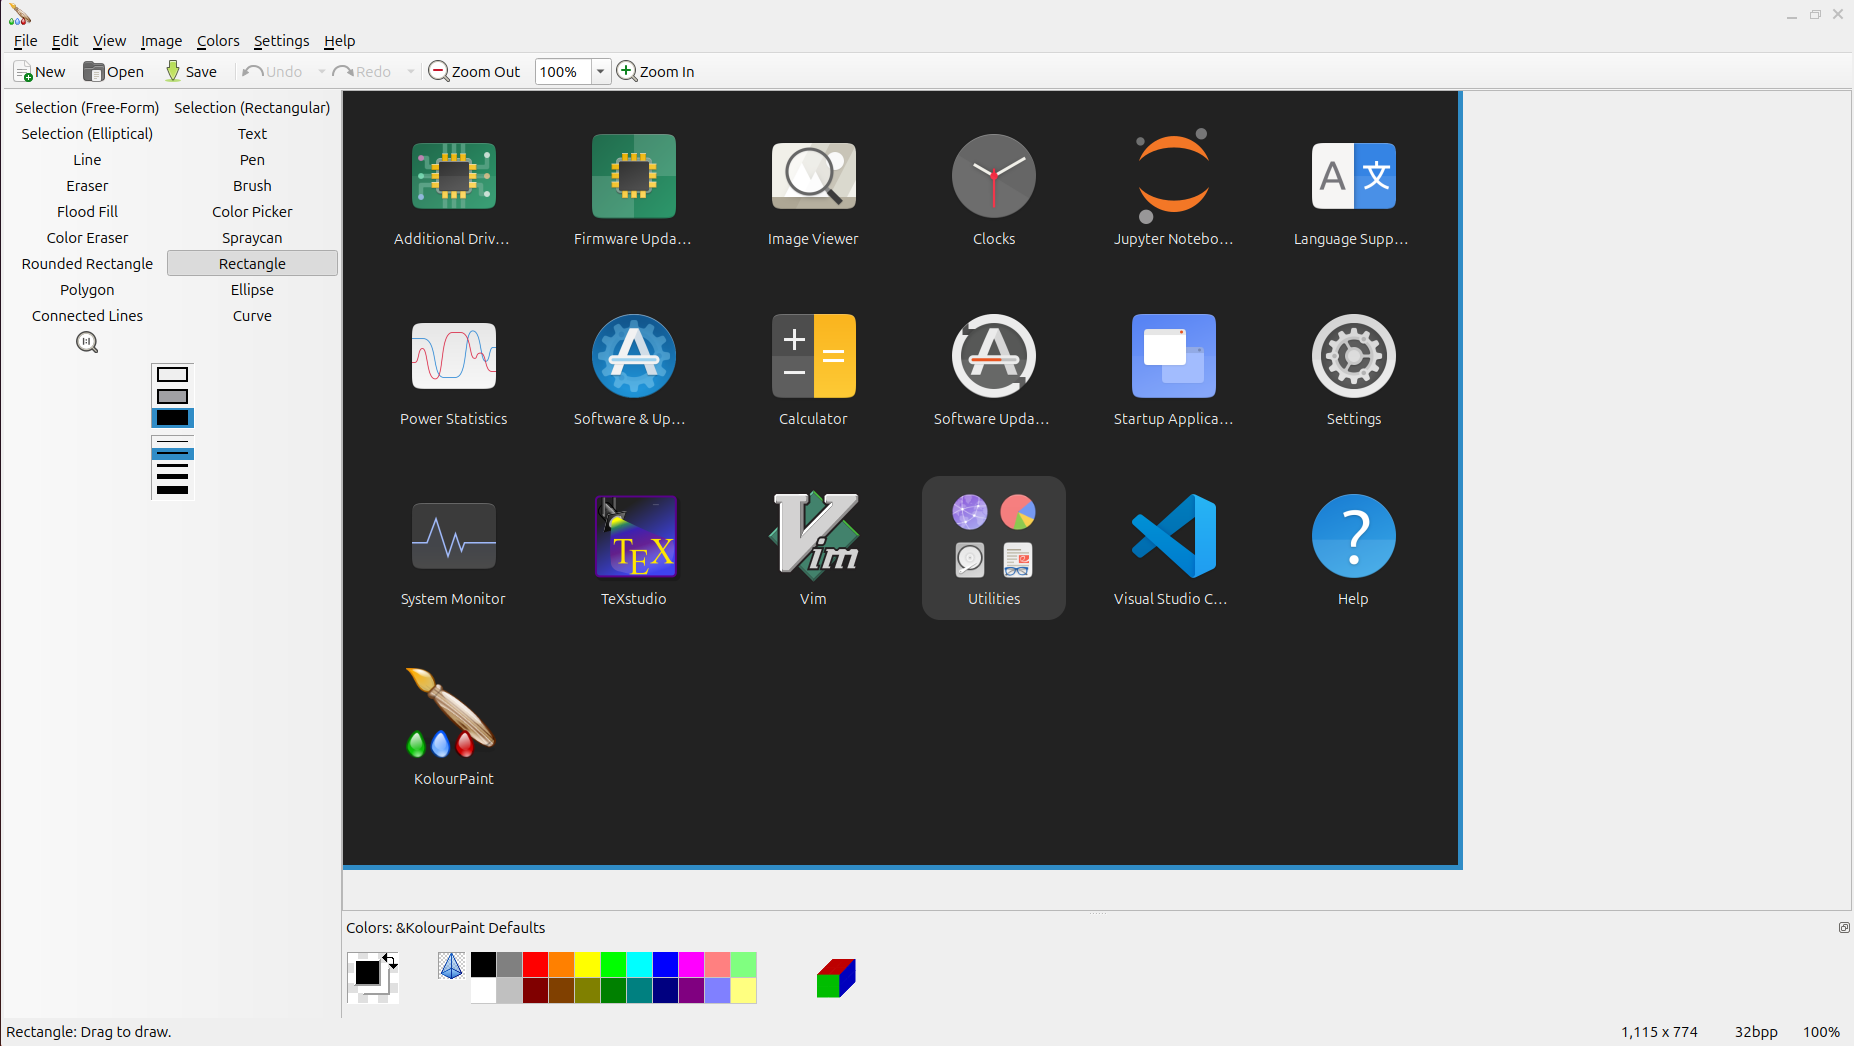Open the Colors menu
The width and height of the screenshot is (1854, 1046).
[x=218, y=41]
